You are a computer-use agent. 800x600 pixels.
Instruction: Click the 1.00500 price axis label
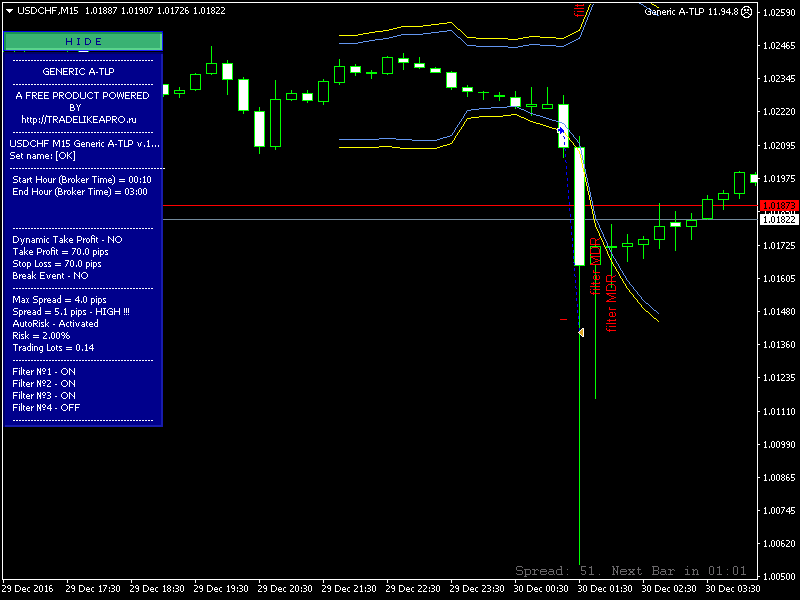779,577
